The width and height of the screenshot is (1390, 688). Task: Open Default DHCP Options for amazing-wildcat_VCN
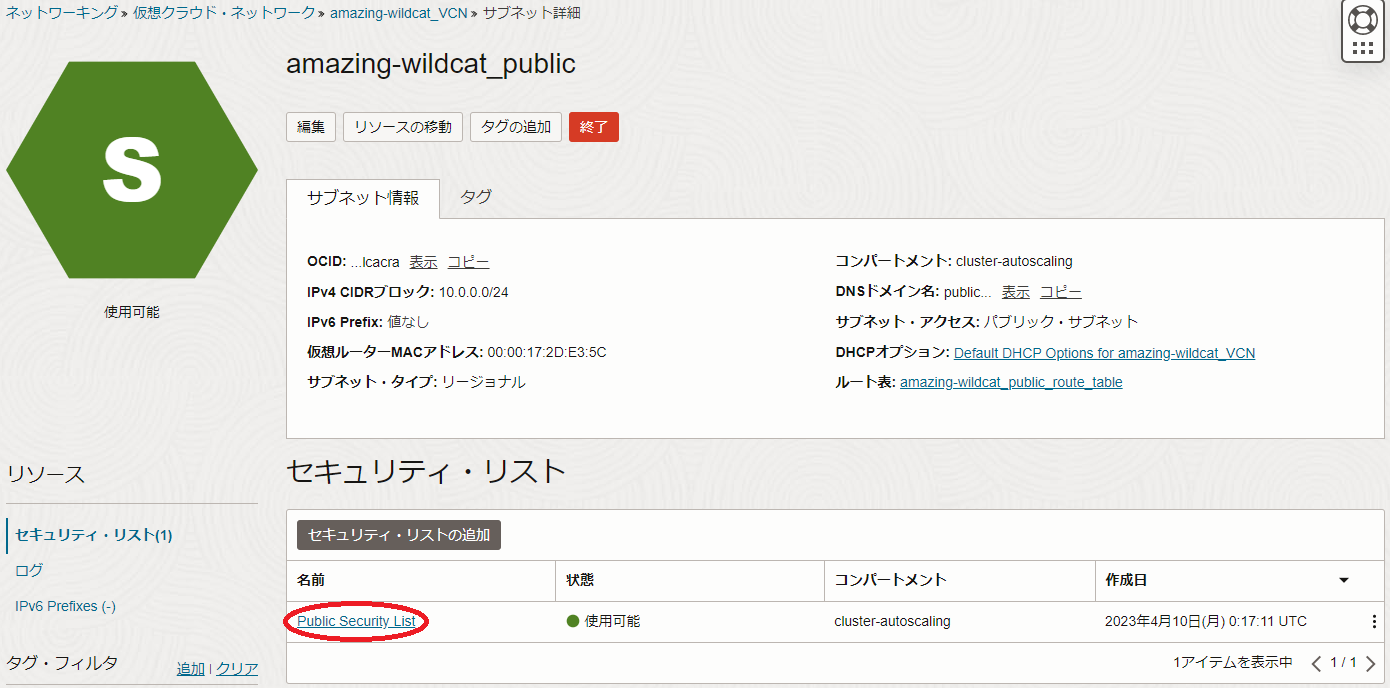coord(1104,353)
